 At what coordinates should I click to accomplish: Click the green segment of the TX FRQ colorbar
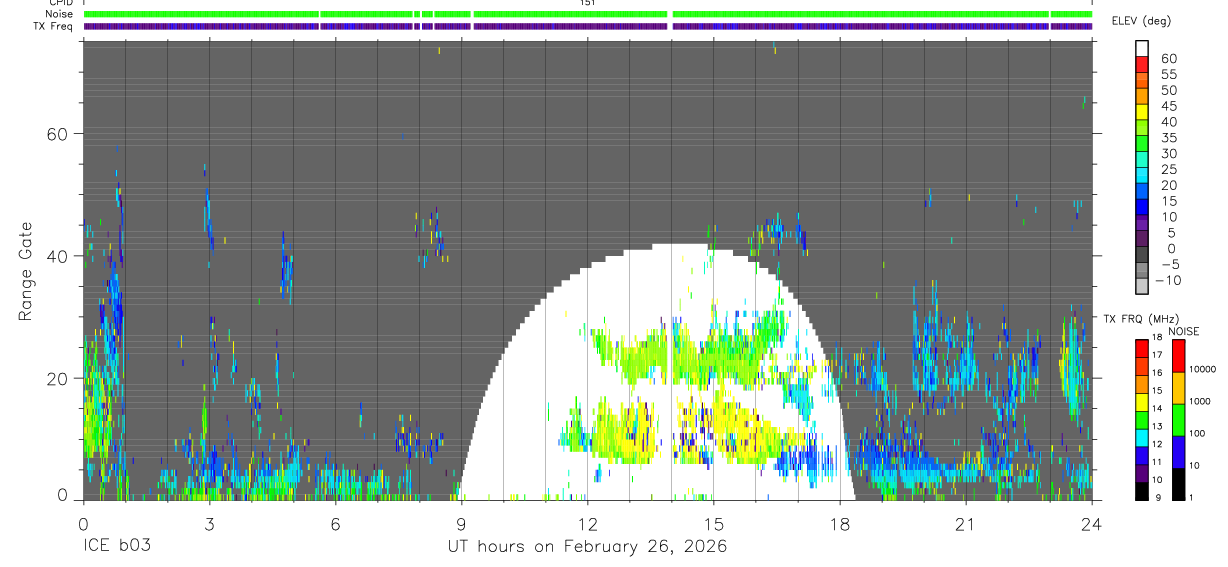click(1143, 418)
